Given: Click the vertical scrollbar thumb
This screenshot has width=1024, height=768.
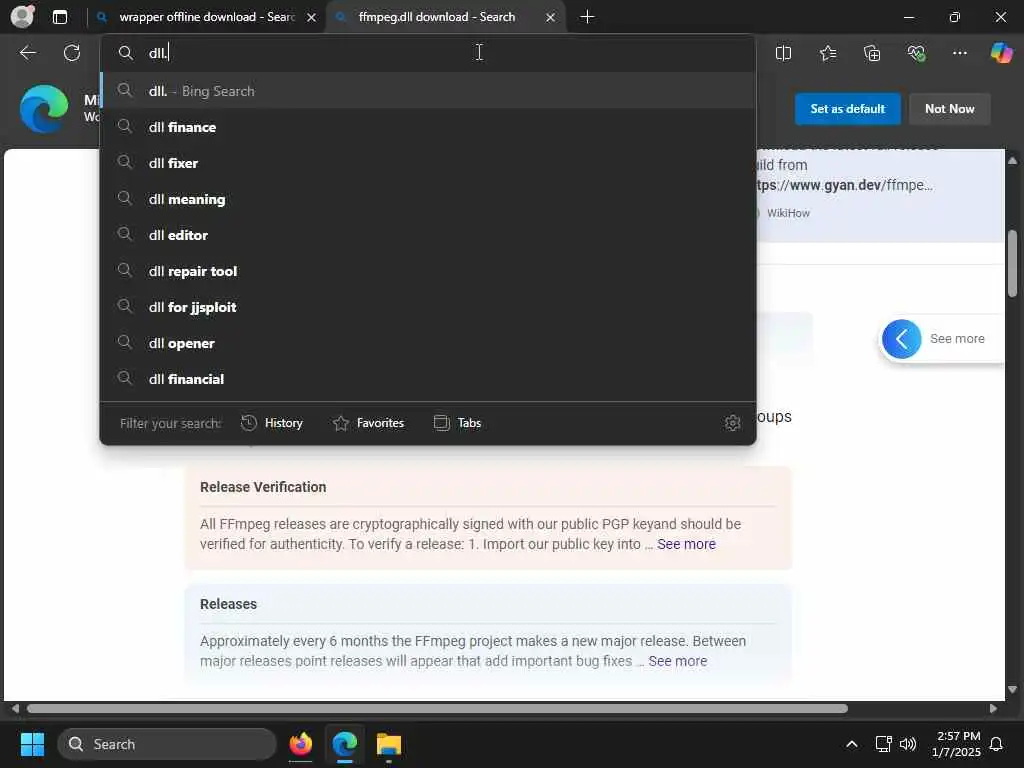Looking at the screenshot, I should pos(1012,264).
